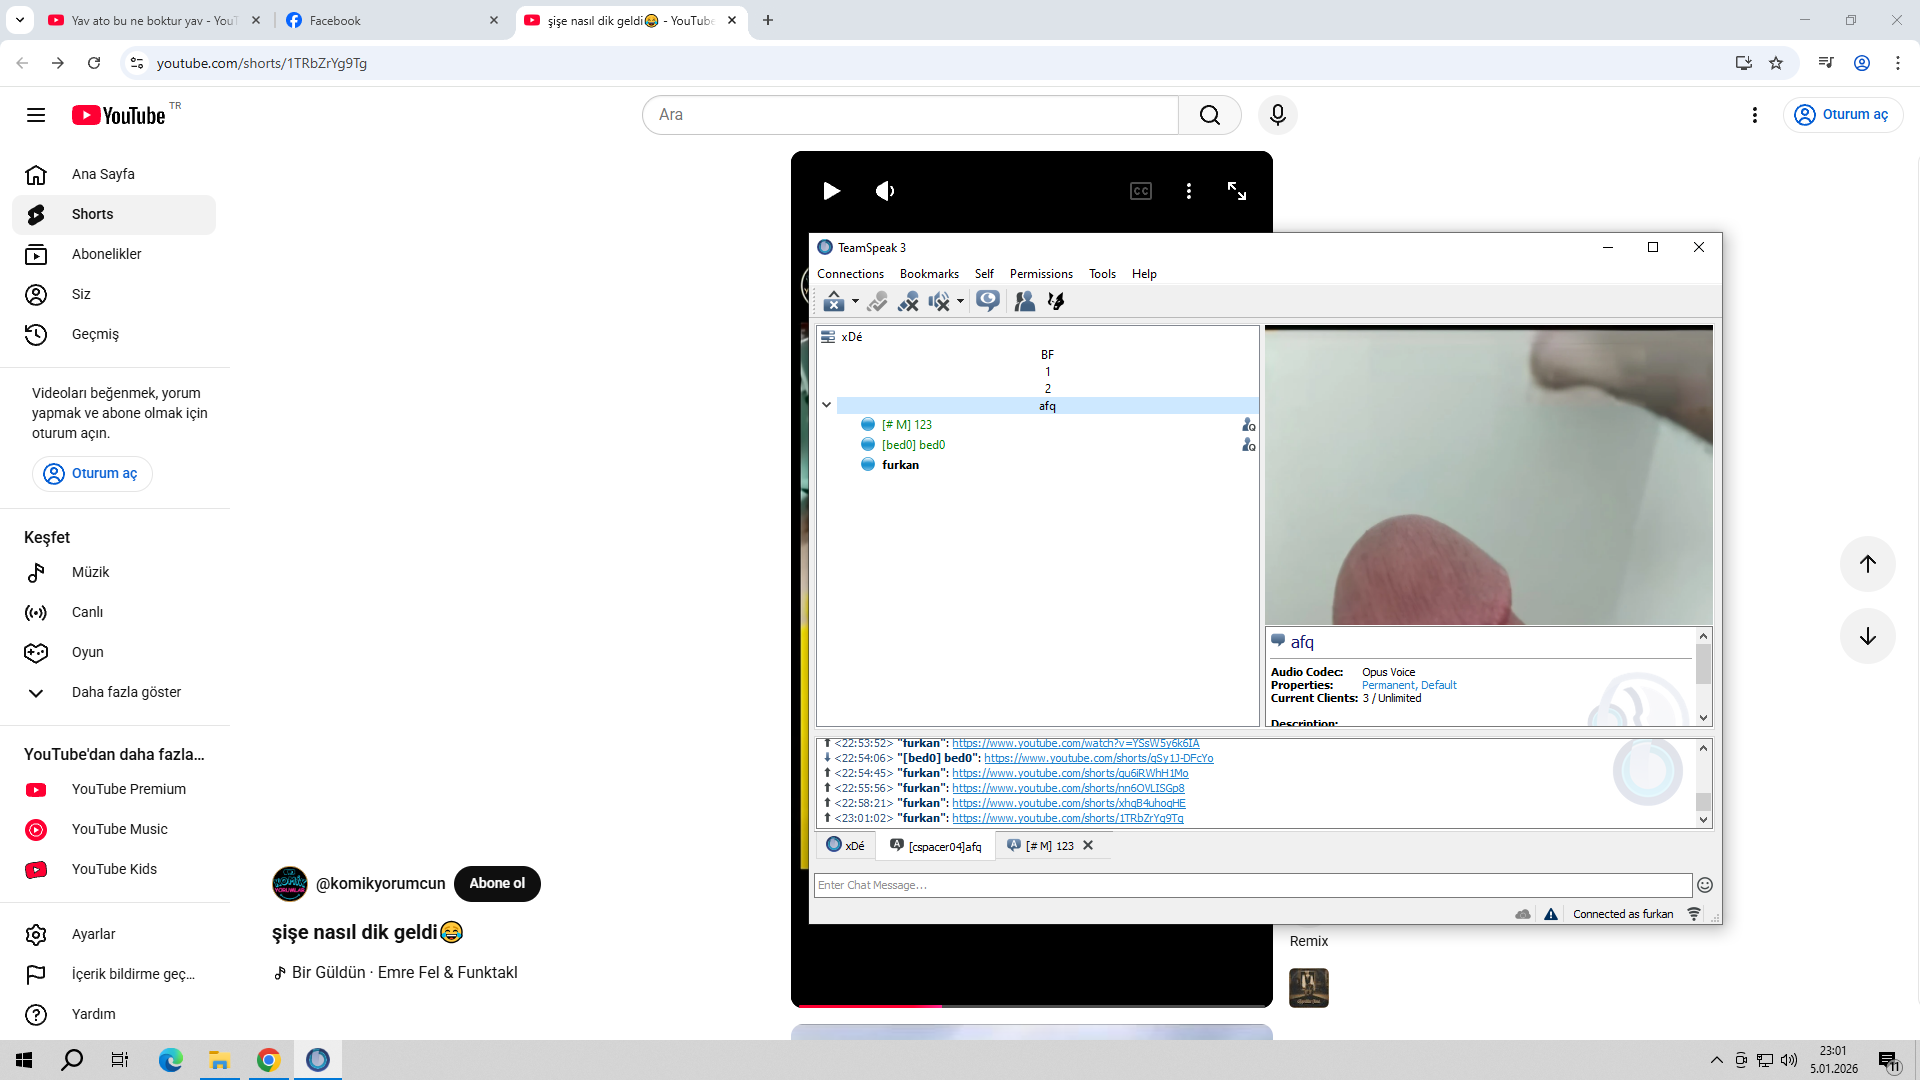Open away status dropdown arrow in TeamSpeak
Image resolution: width=1920 pixels, height=1080 pixels.
(x=855, y=301)
